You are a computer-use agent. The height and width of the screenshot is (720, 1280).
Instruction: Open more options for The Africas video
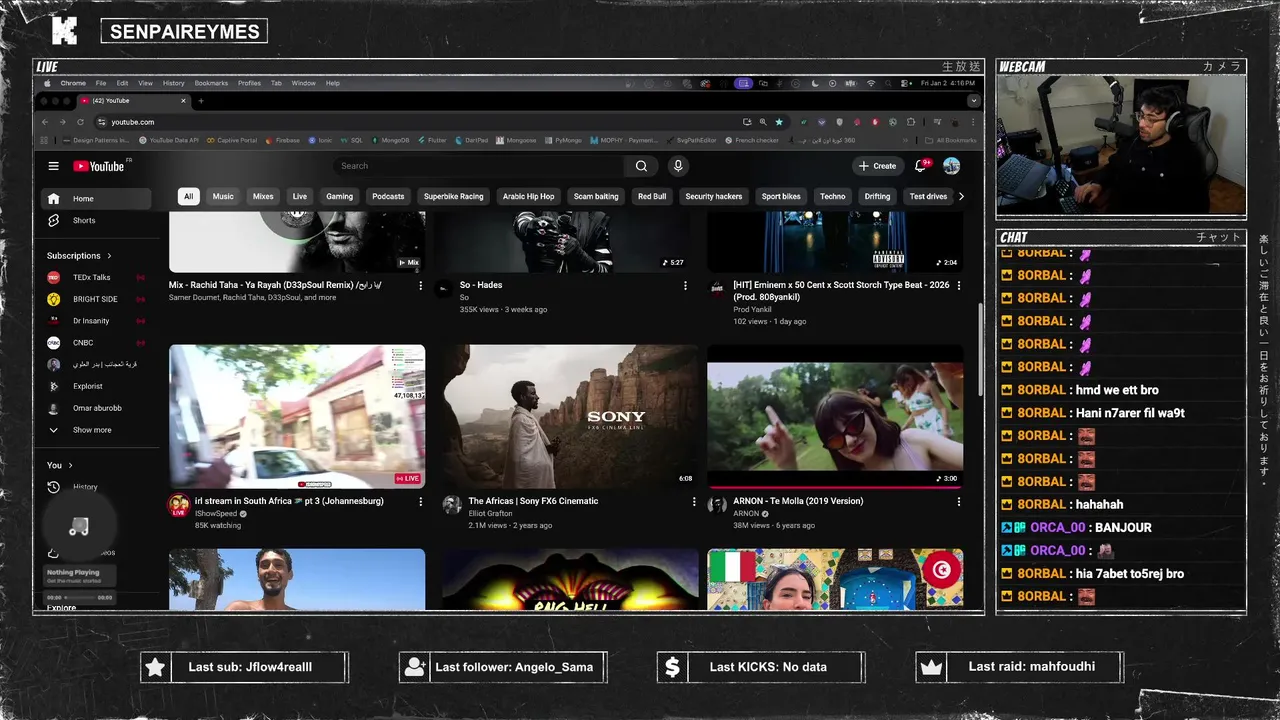694,501
